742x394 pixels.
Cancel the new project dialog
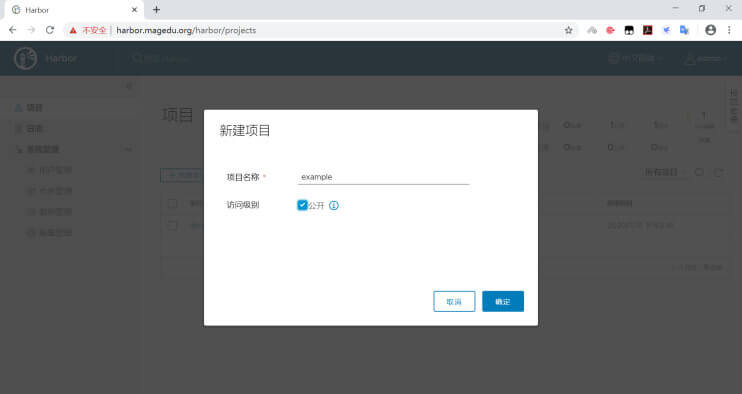tap(454, 301)
